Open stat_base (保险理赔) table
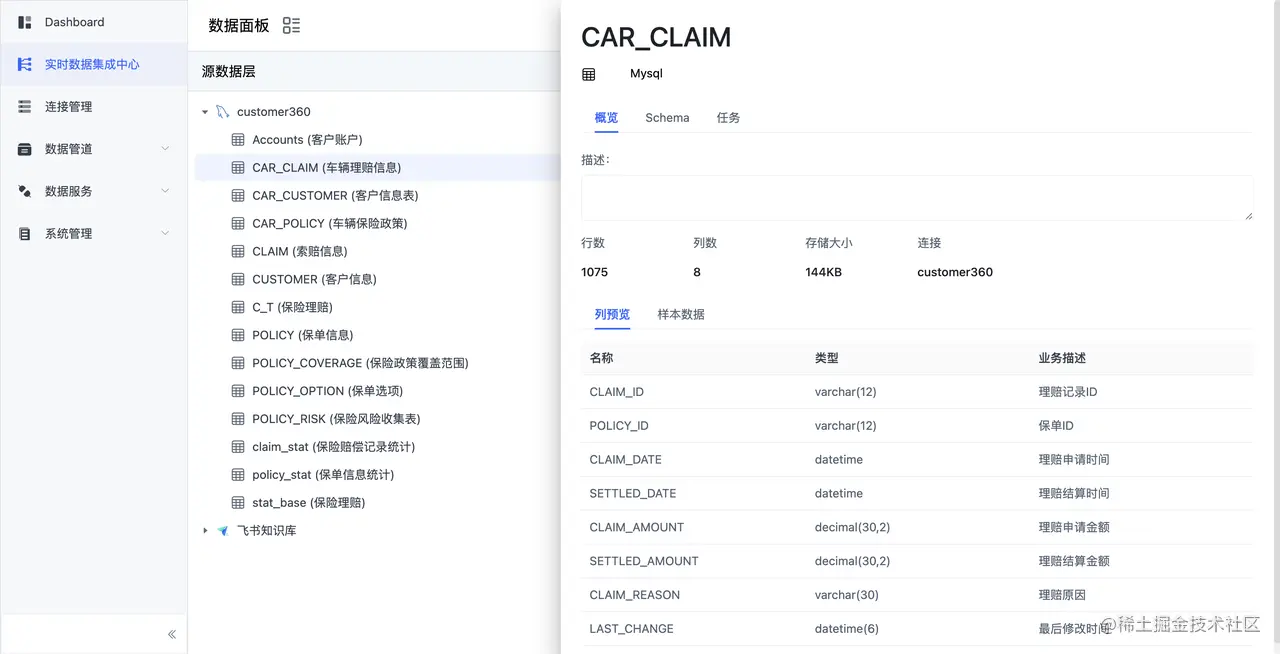 pyautogui.click(x=308, y=503)
